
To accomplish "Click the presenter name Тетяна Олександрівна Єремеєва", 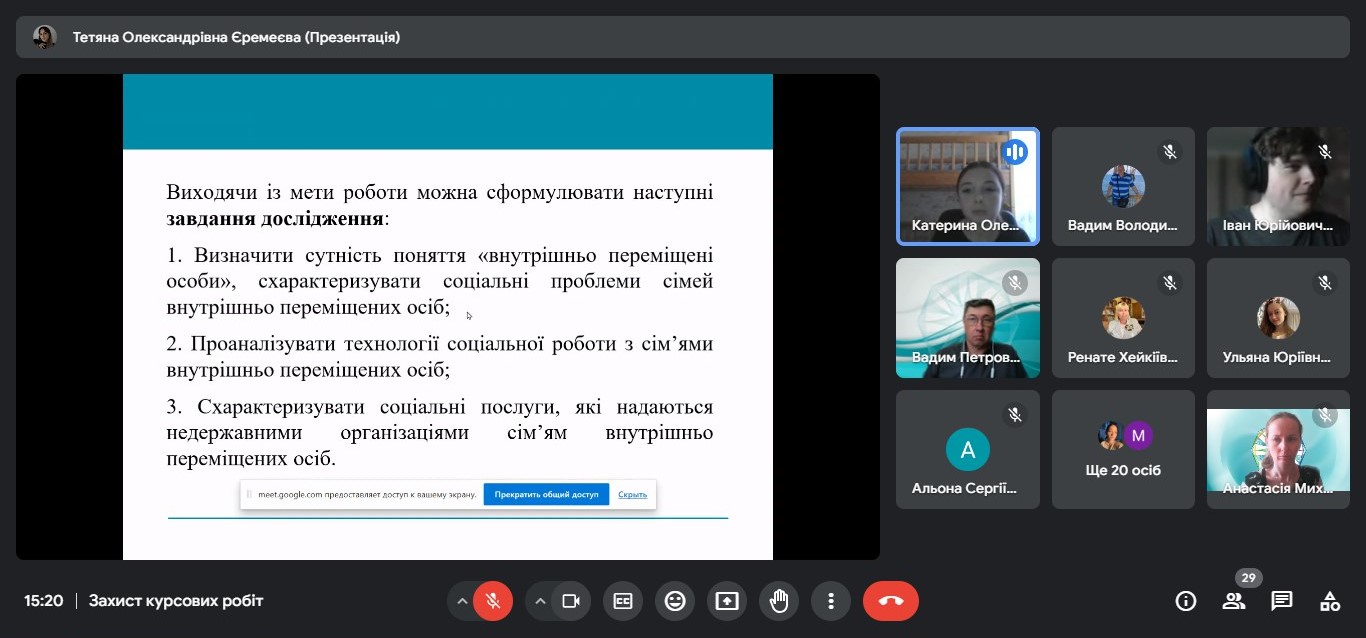I will click(x=236, y=37).
